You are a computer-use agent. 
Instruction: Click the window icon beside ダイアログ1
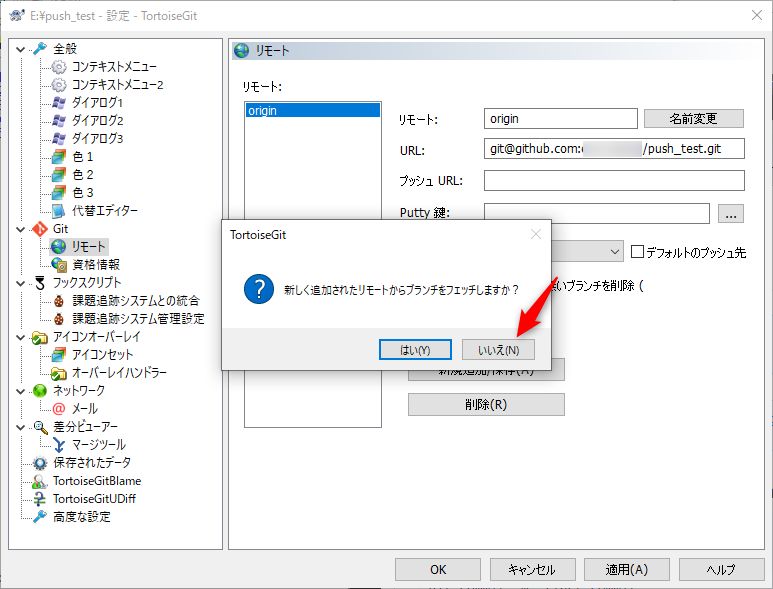click(x=59, y=103)
